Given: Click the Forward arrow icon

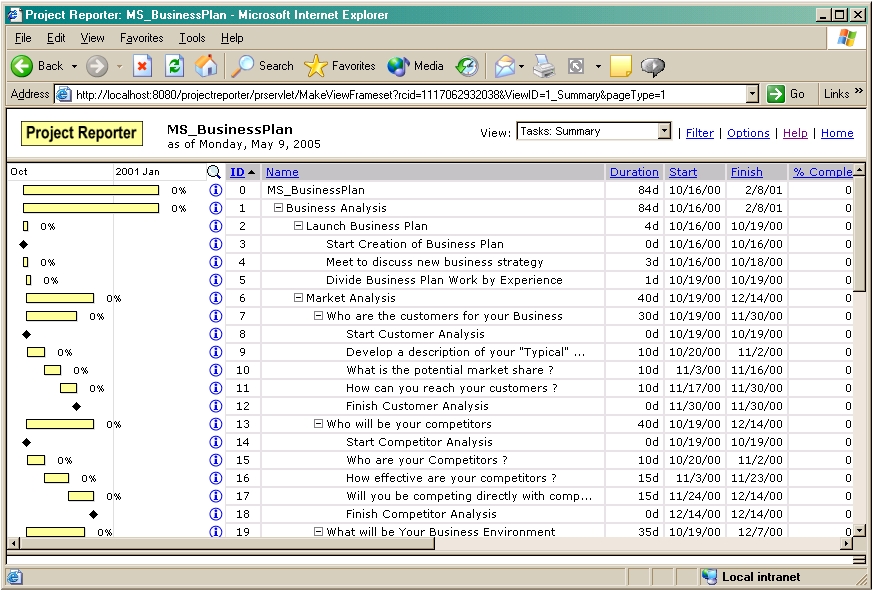Looking at the screenshot, I should (97, 66).
